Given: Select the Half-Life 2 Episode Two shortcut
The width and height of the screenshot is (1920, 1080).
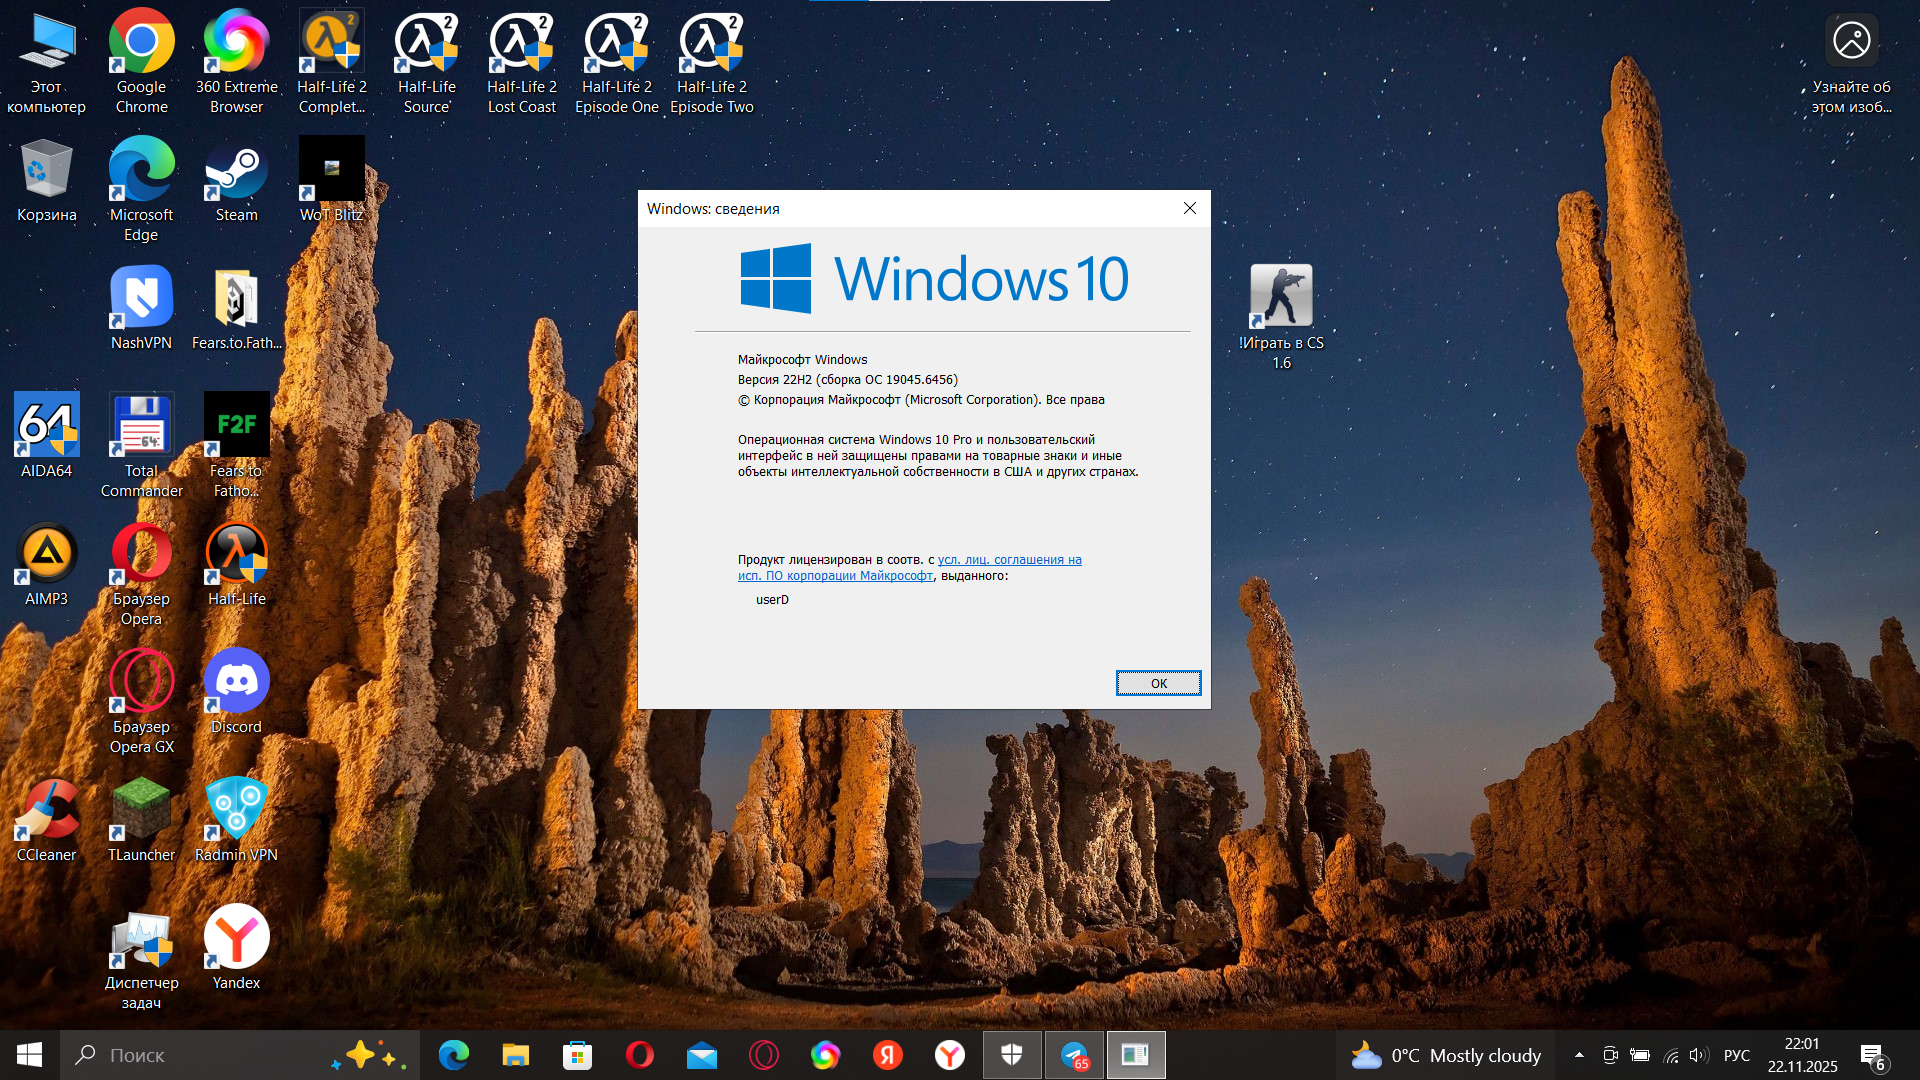Looking at the screenshot, I should point(711,62).
